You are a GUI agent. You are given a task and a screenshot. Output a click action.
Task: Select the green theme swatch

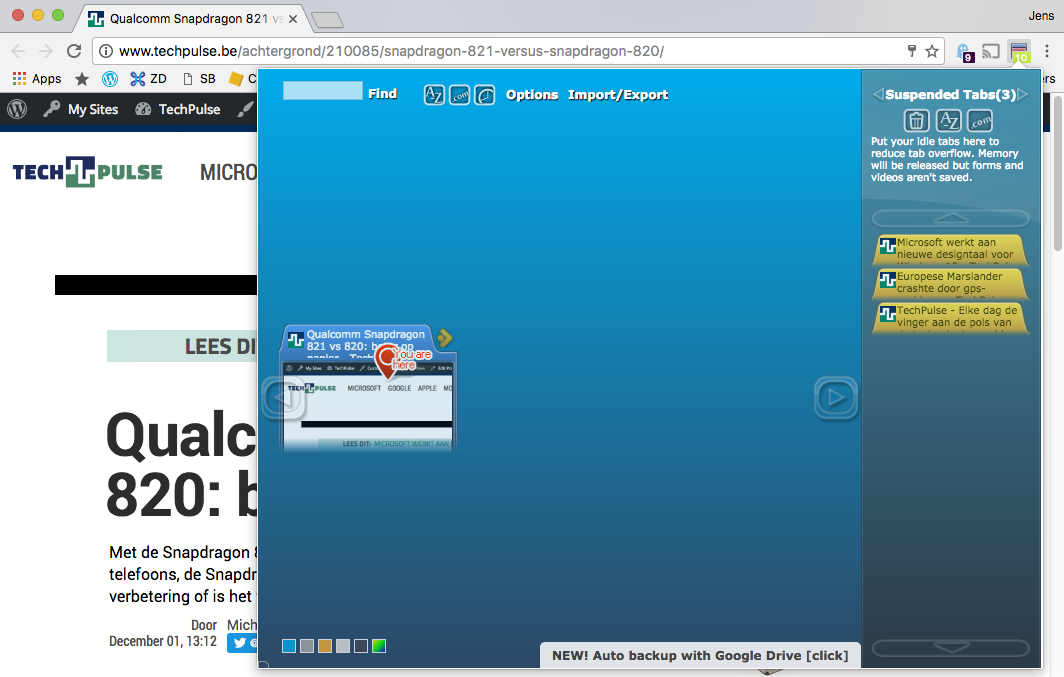(379, 646)
